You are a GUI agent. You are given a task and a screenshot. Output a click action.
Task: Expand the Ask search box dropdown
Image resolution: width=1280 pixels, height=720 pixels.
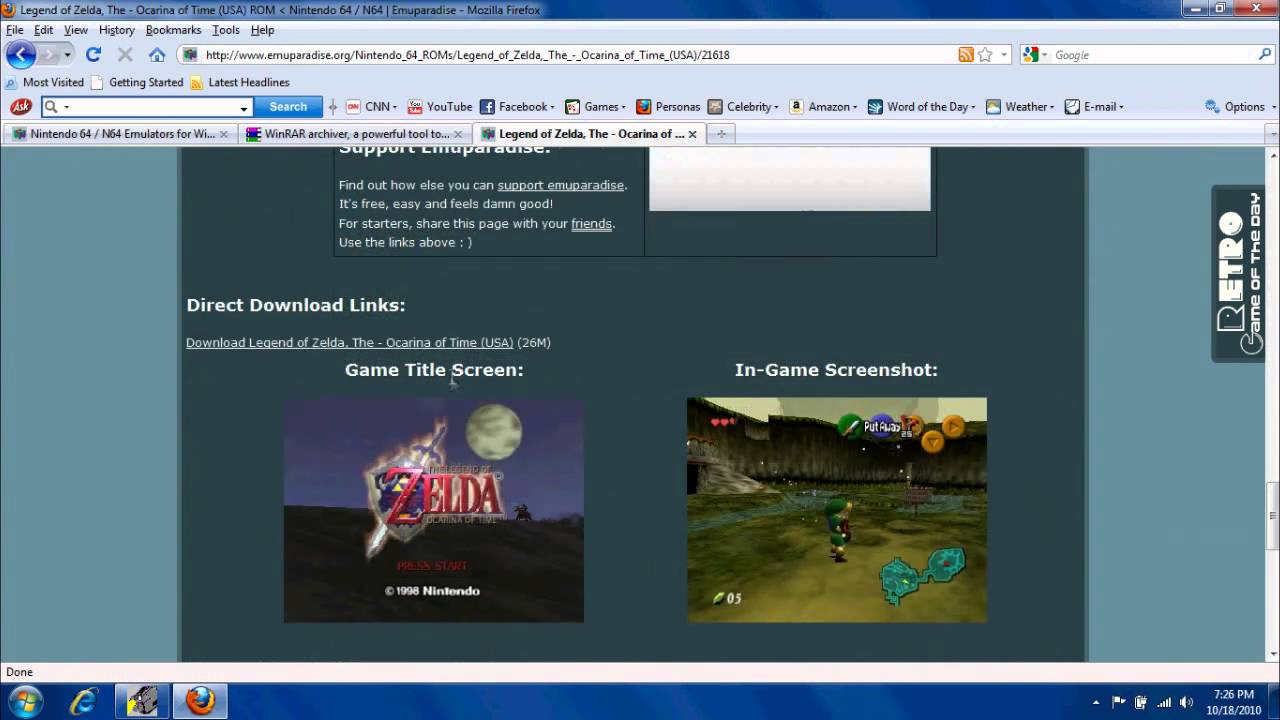click(x=243, y=107)
